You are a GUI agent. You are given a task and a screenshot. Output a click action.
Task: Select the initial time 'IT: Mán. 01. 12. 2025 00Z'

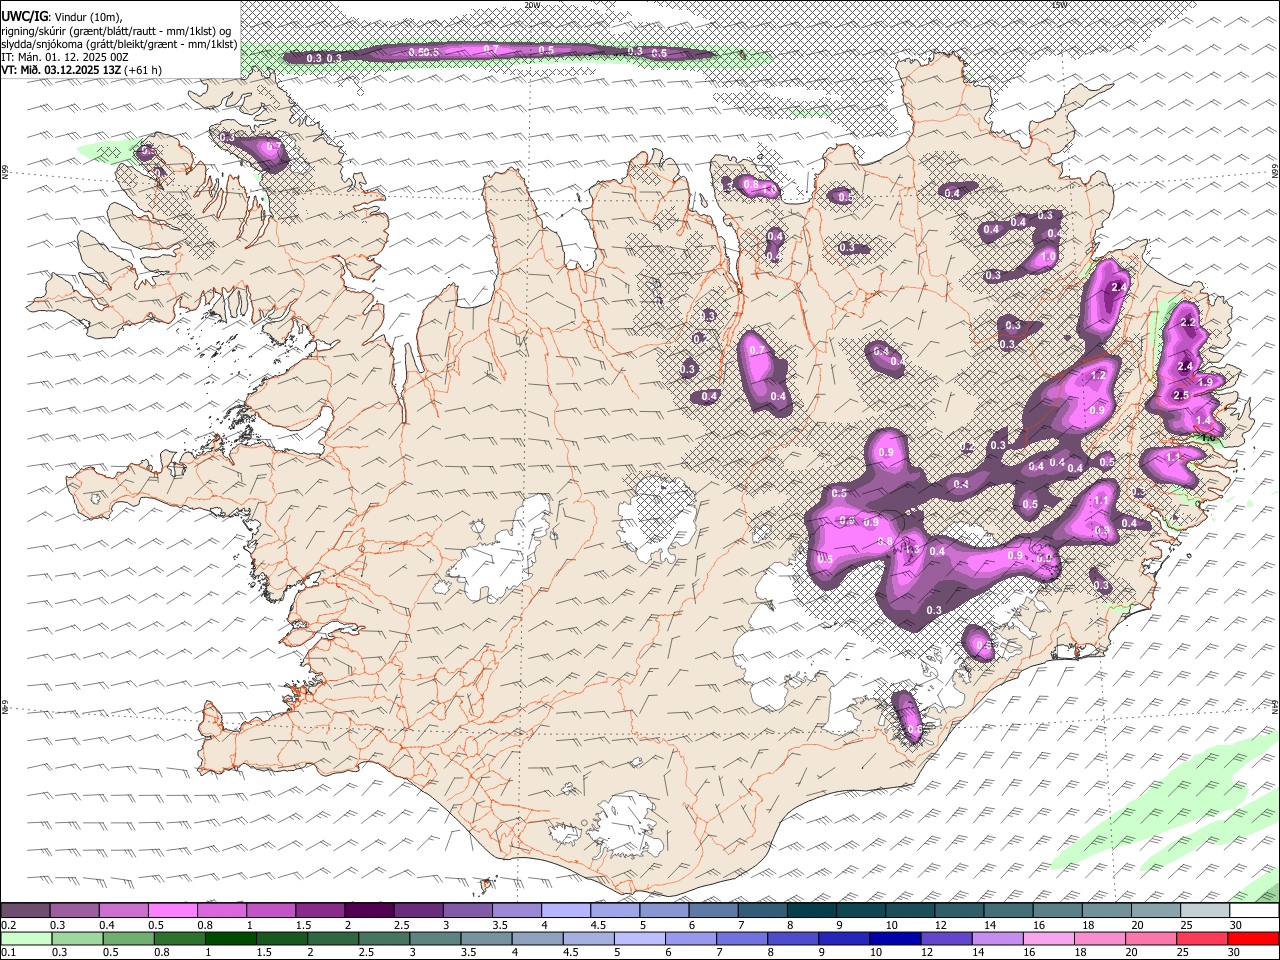click(x=65, y=57)
